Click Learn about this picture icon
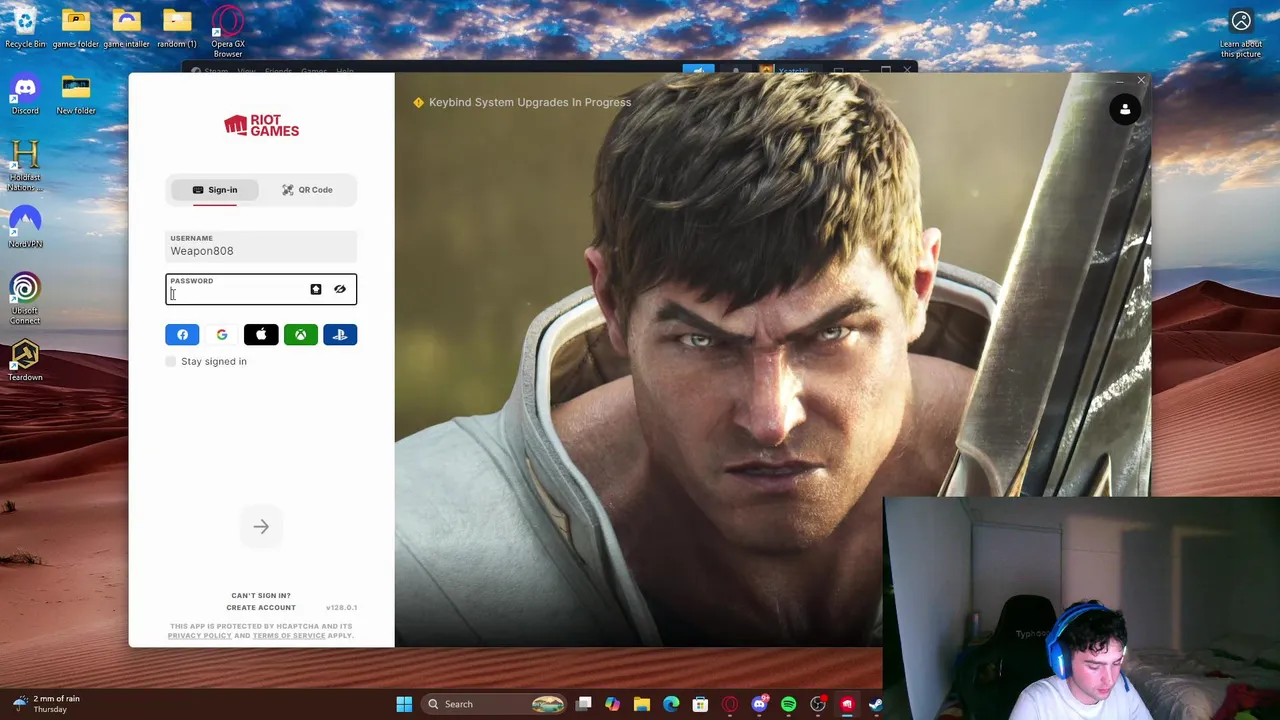The width and height of the screenshot is (1280, 720). pyautogui.click(x=1241, y=32)
